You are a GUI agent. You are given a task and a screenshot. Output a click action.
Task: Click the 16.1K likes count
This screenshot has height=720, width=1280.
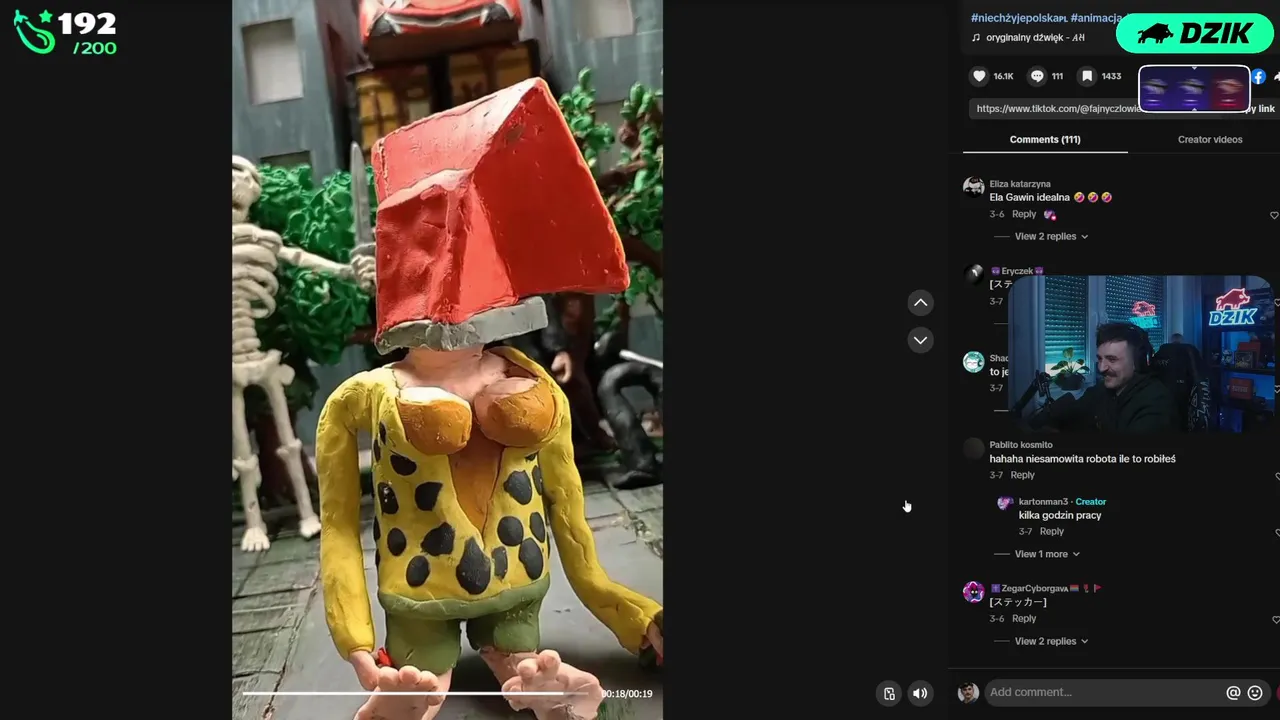coord(1003,76)
